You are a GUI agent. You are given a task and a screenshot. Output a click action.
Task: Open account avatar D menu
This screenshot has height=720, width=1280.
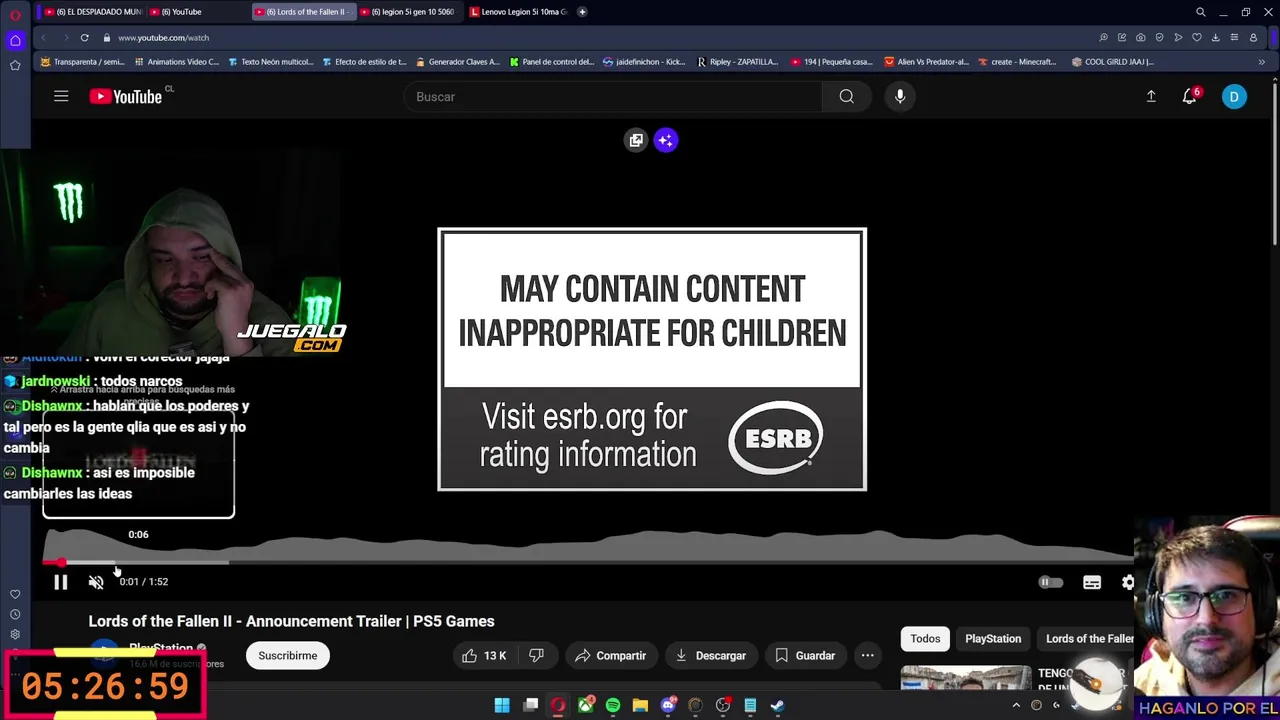[1234, 97]
